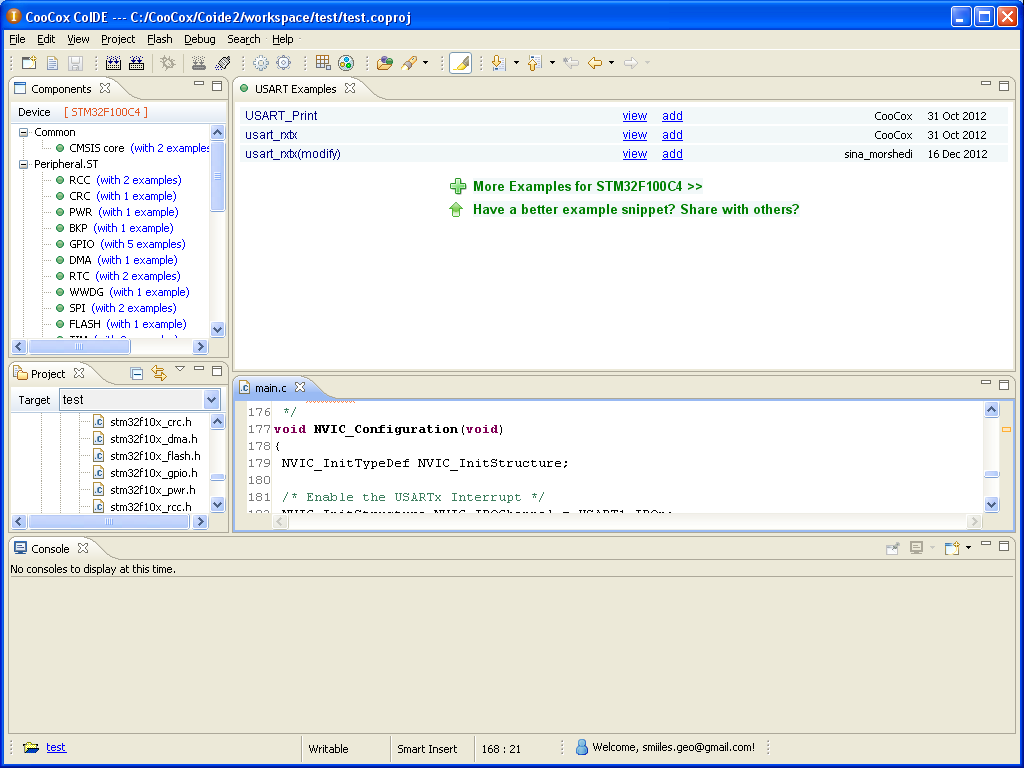The height and width of the screenshot is (768, 1024).
Task: Click the Rebuild toolbar icon
Action: (x=136, y=63)
